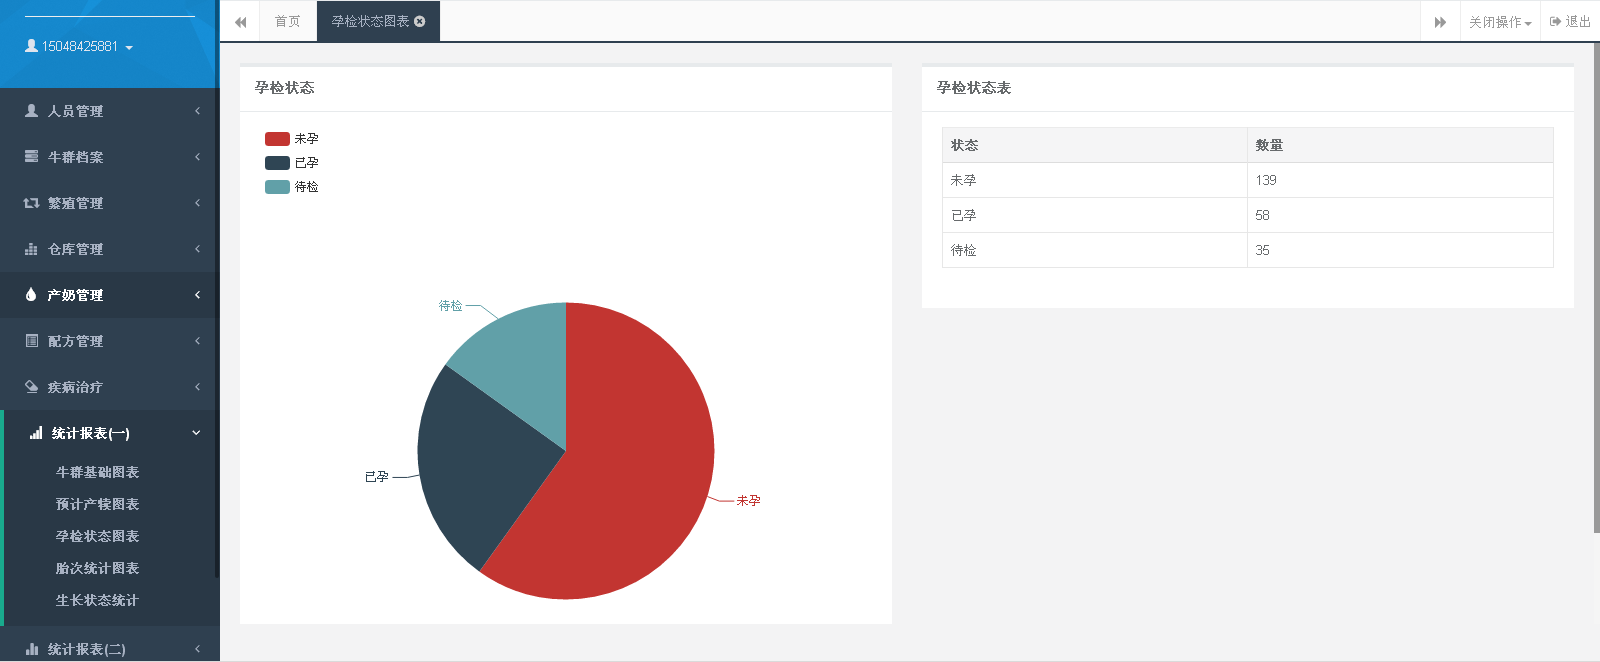
Task: Click the person icon next to 人员管理
Action: 31,111
